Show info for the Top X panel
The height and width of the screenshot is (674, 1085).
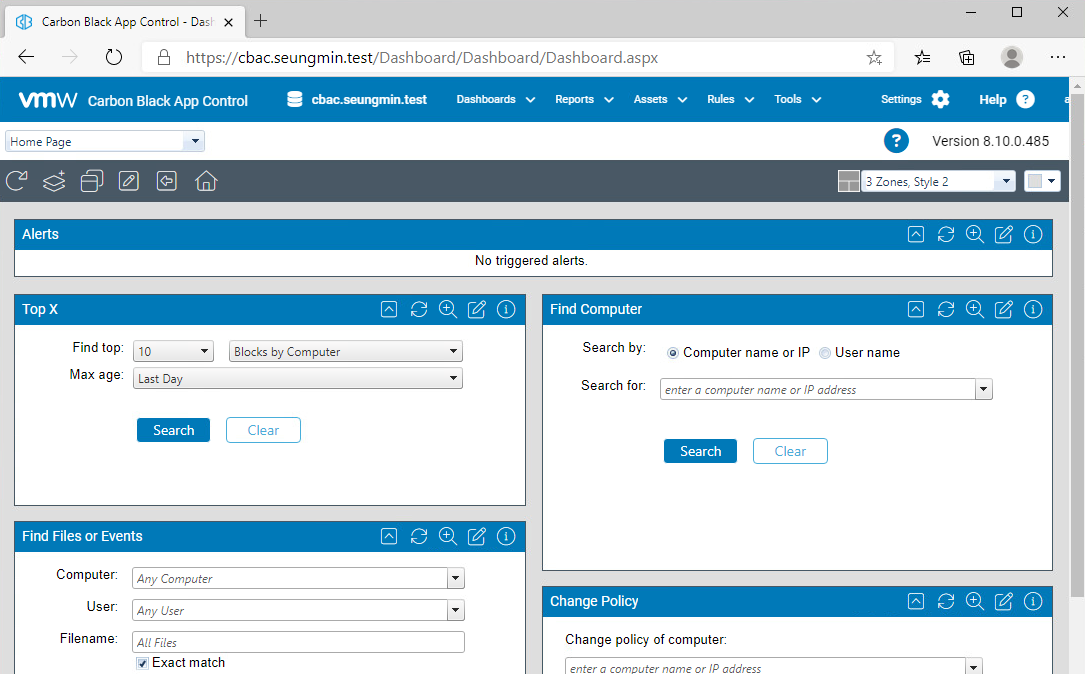(x=506, y=309)
